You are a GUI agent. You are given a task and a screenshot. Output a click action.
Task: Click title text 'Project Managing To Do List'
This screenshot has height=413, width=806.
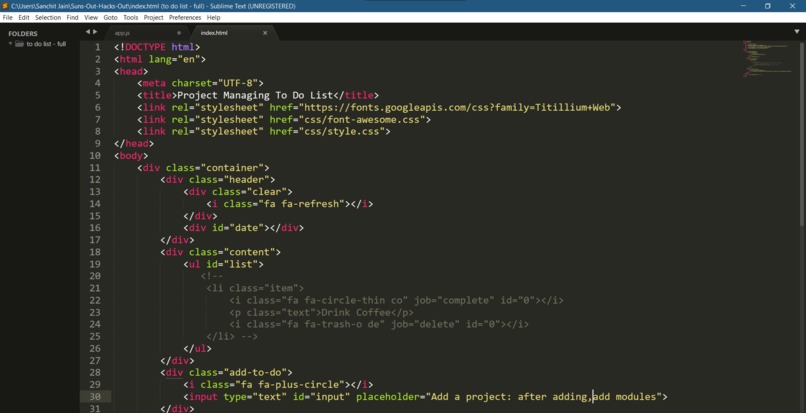255,96
